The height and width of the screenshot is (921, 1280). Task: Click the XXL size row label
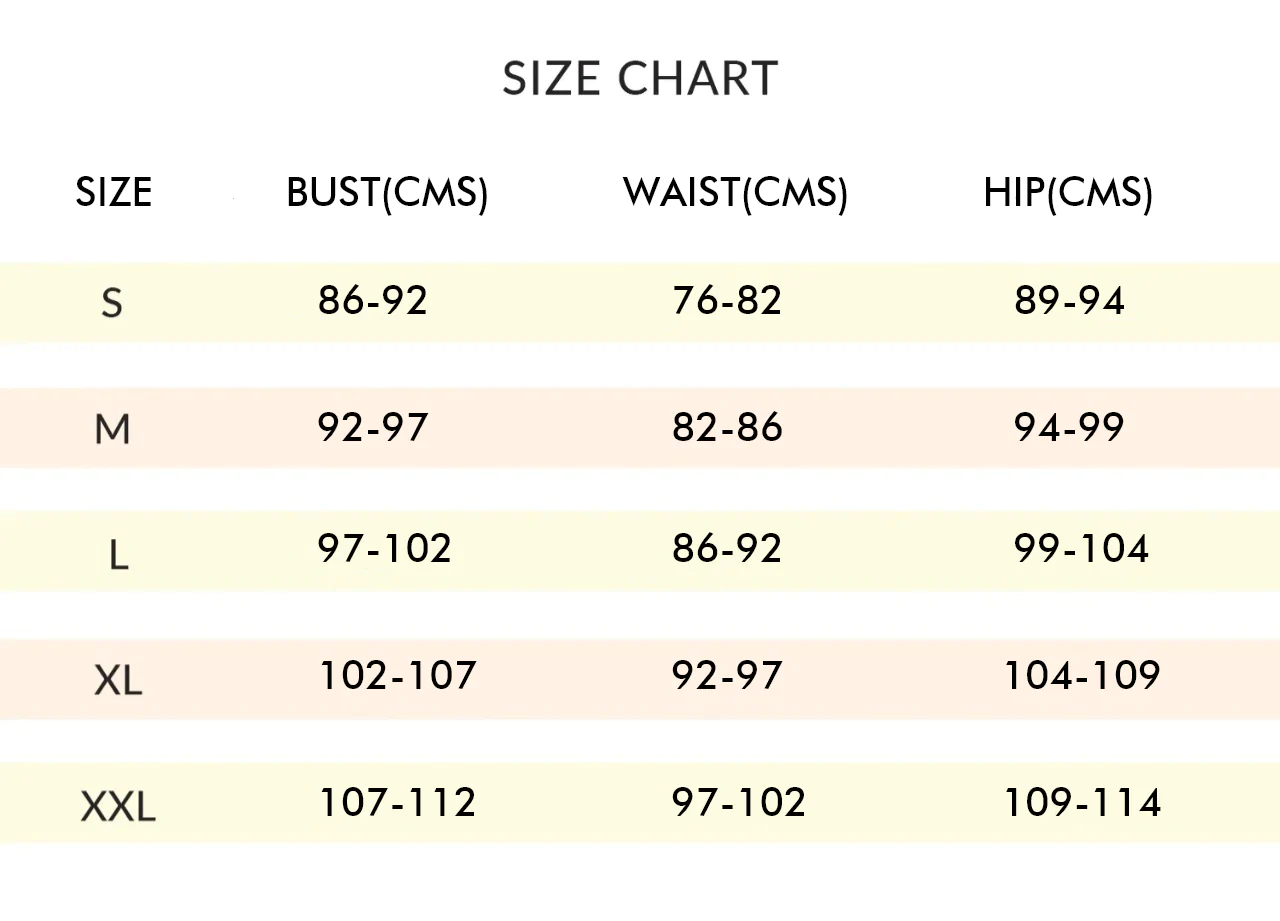point(118,806)
